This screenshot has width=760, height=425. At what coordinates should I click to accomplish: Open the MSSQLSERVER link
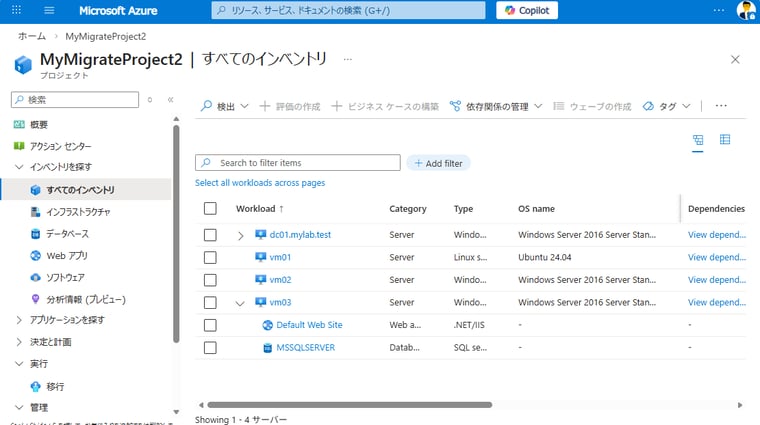(x=305, y=347)
